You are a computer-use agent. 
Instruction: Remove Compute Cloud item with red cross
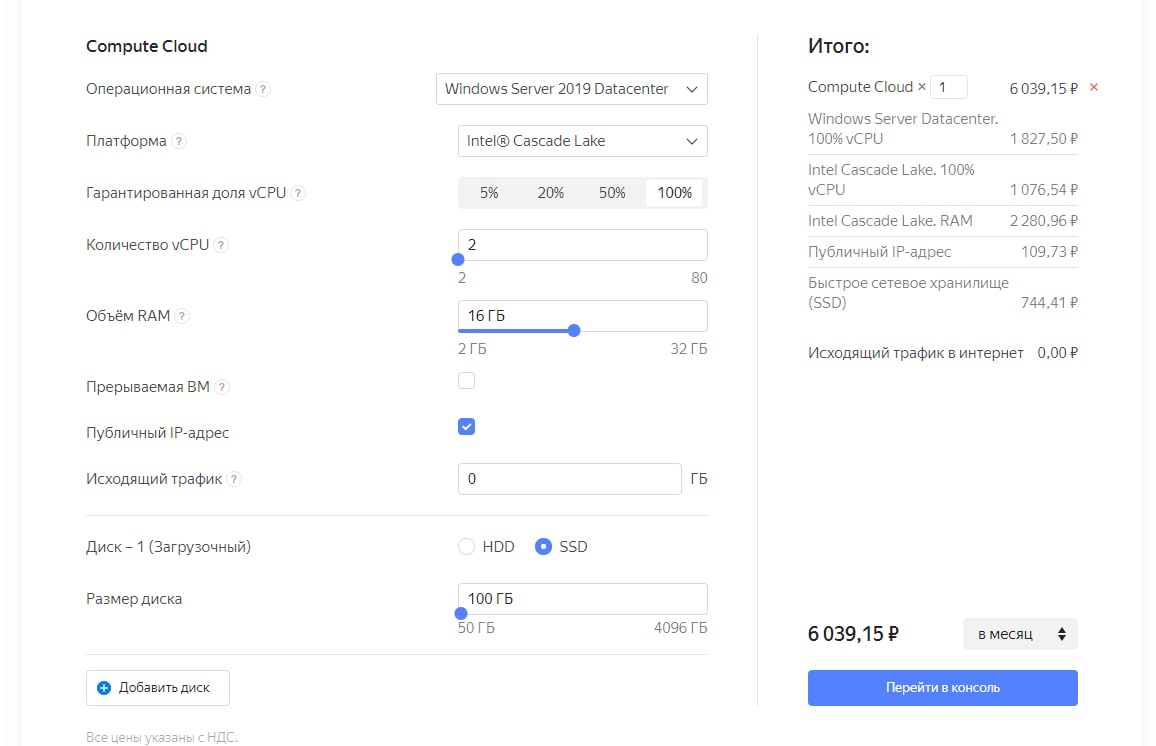tap(1094, 87)
